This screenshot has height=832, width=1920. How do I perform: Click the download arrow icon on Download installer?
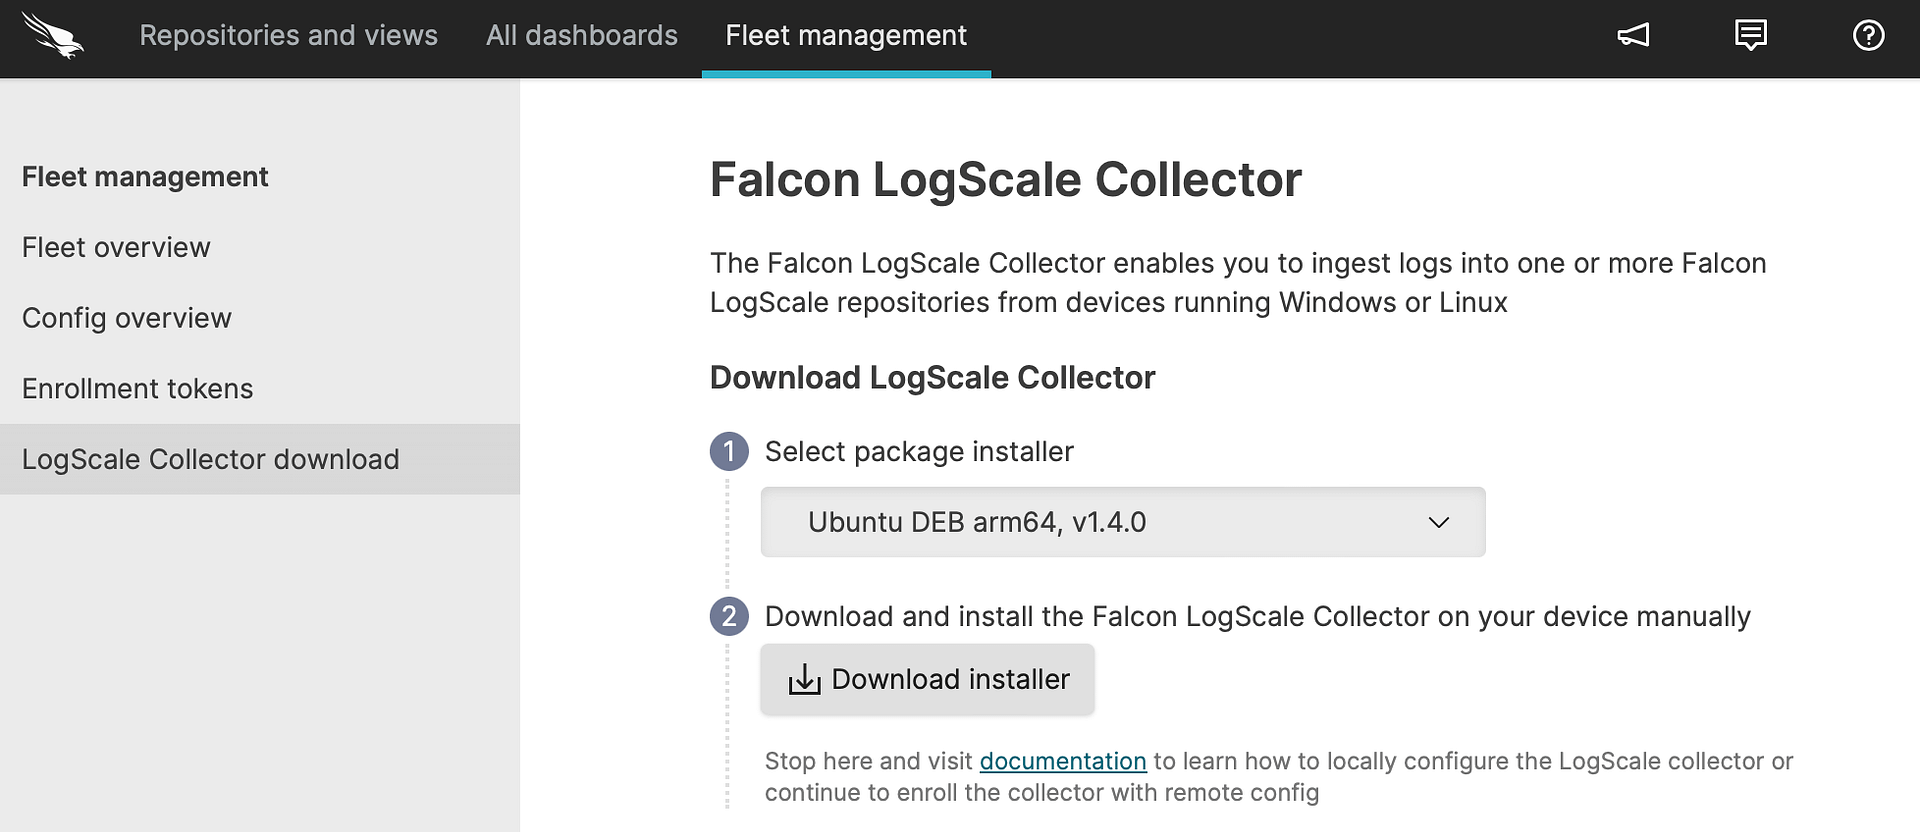803,679
